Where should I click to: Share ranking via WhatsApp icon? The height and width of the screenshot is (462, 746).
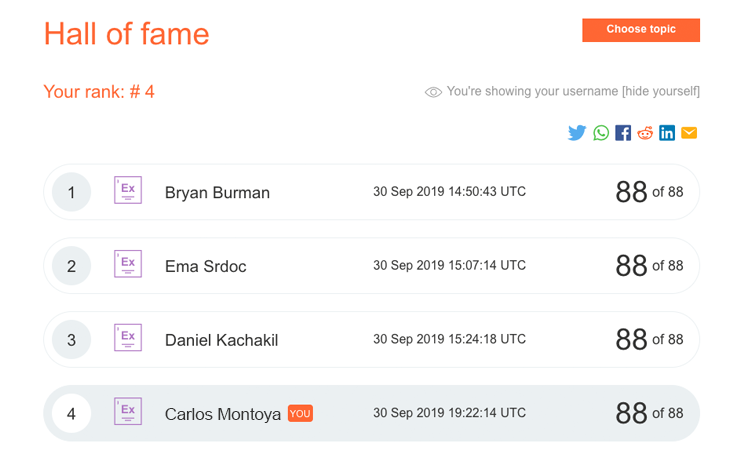point(600,133)
